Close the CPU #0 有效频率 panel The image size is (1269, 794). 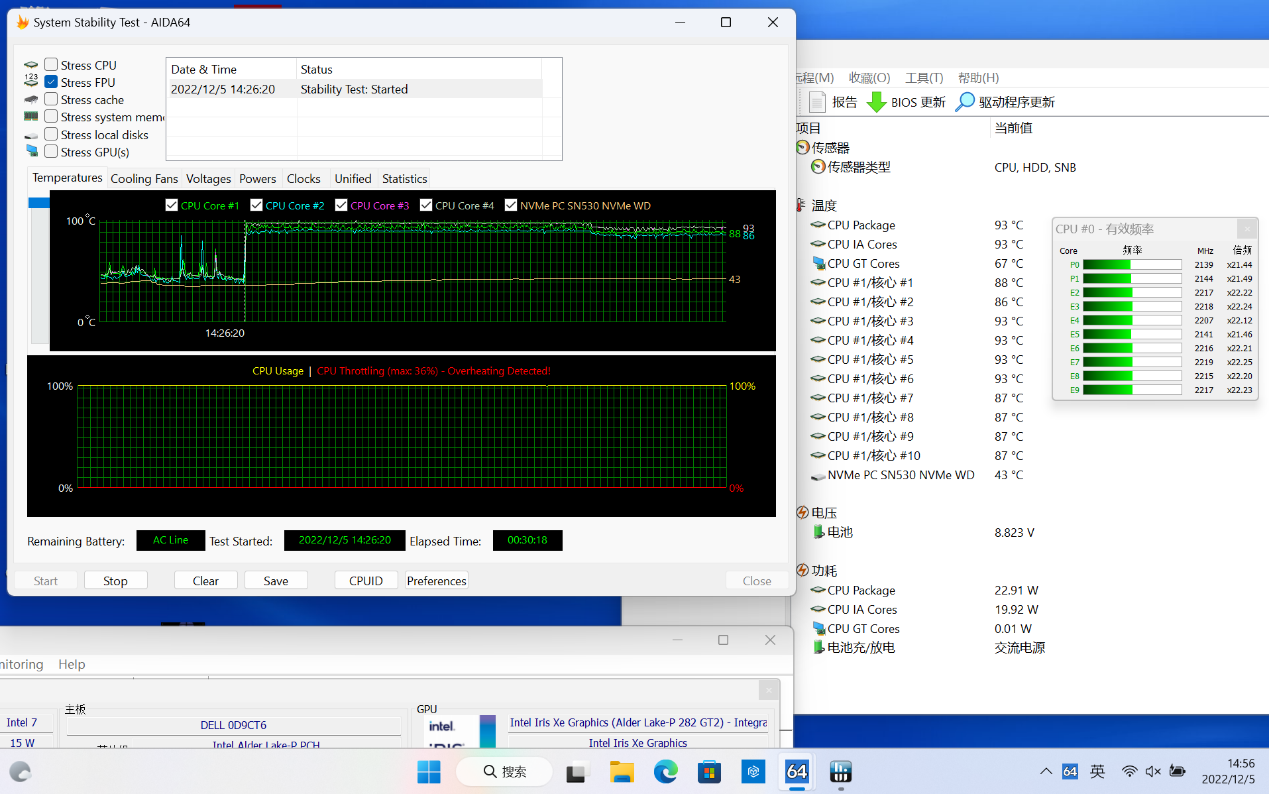tap(1246, 229)
